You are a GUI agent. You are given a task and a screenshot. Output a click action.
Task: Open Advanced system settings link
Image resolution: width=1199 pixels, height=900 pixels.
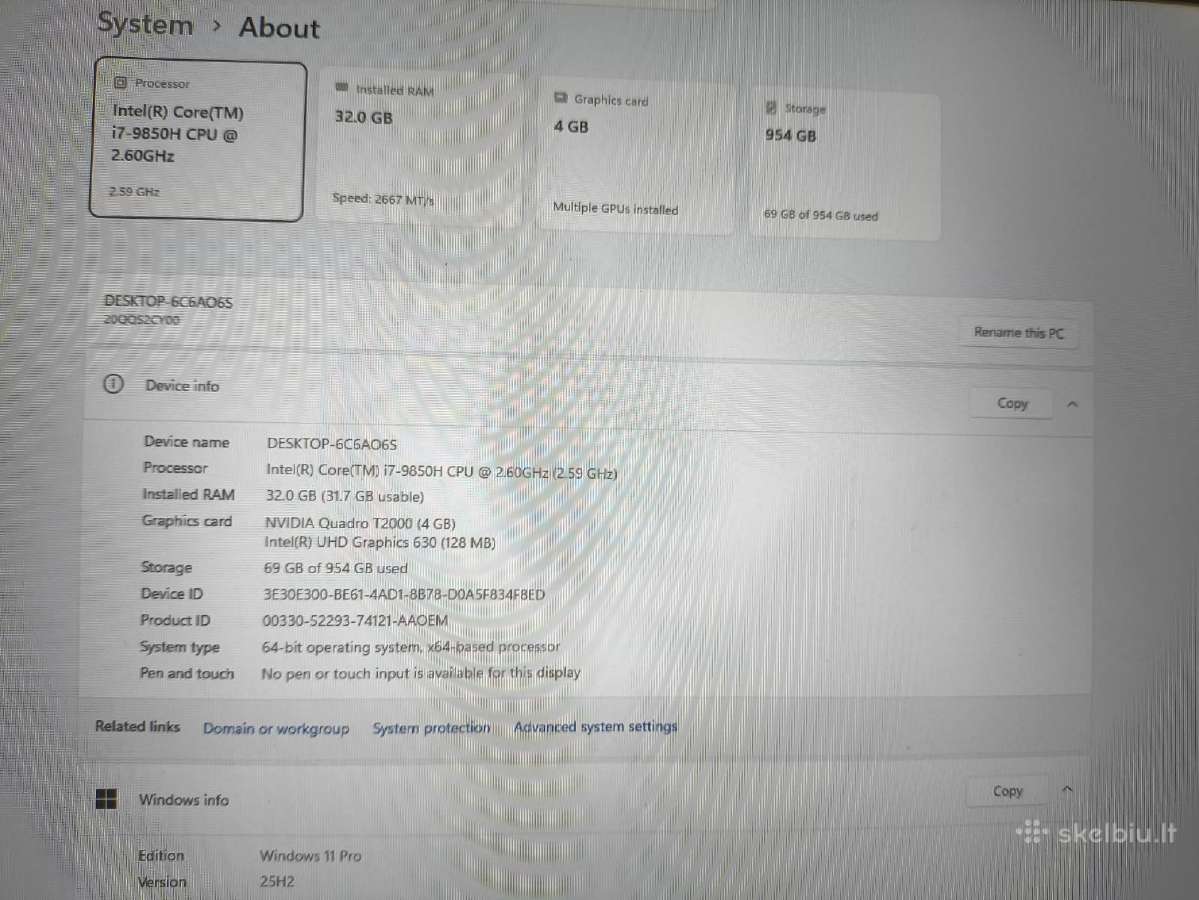(x=596, y=726)
